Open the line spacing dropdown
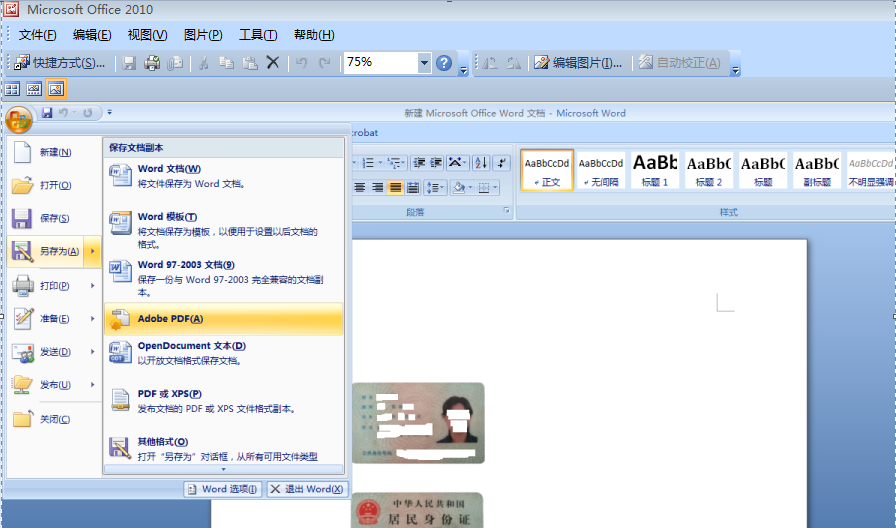 point(435,187)
